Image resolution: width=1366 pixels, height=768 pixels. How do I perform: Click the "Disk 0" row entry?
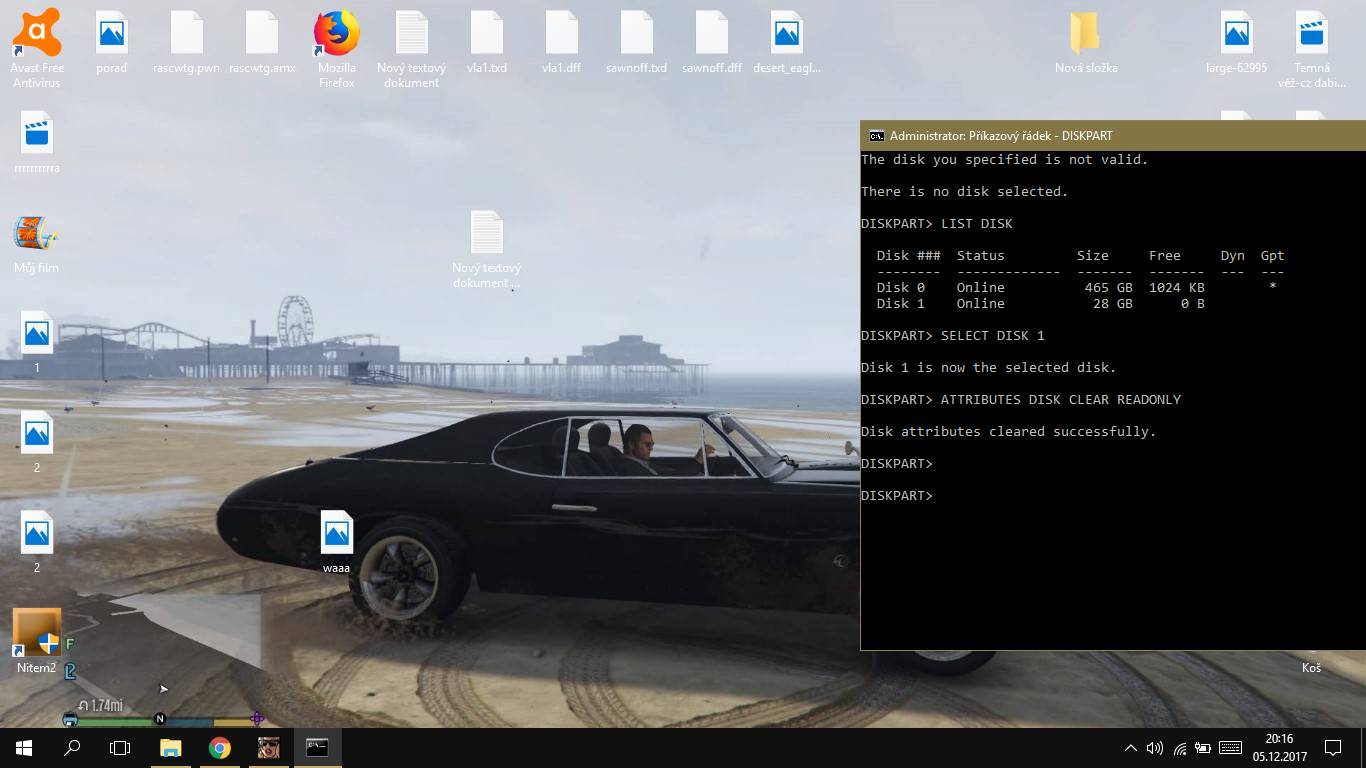pyautogui.click(x=900, y=288)
